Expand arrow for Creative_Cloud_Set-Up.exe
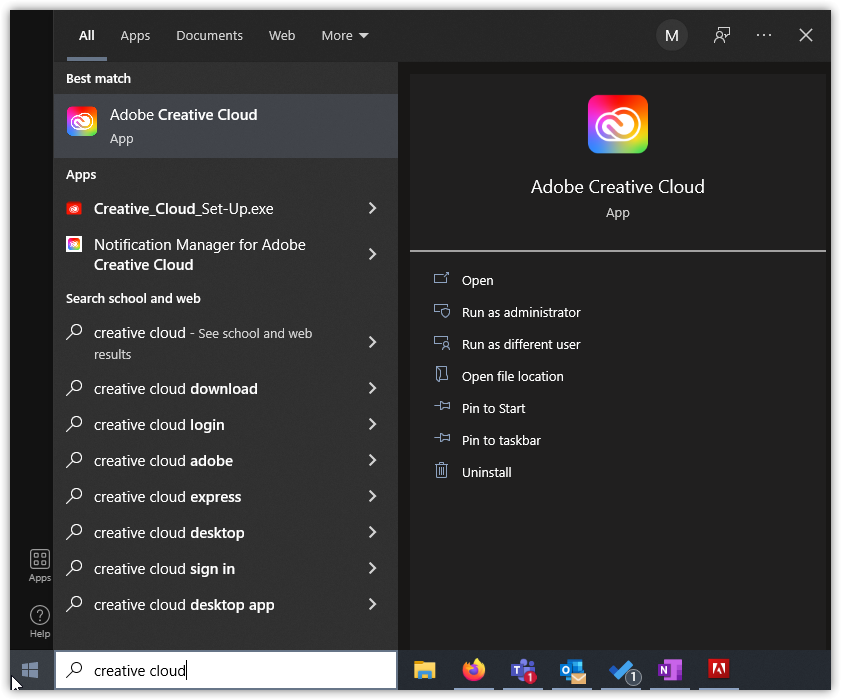Screen dimensions: 841x700 [x=372, y=208]
